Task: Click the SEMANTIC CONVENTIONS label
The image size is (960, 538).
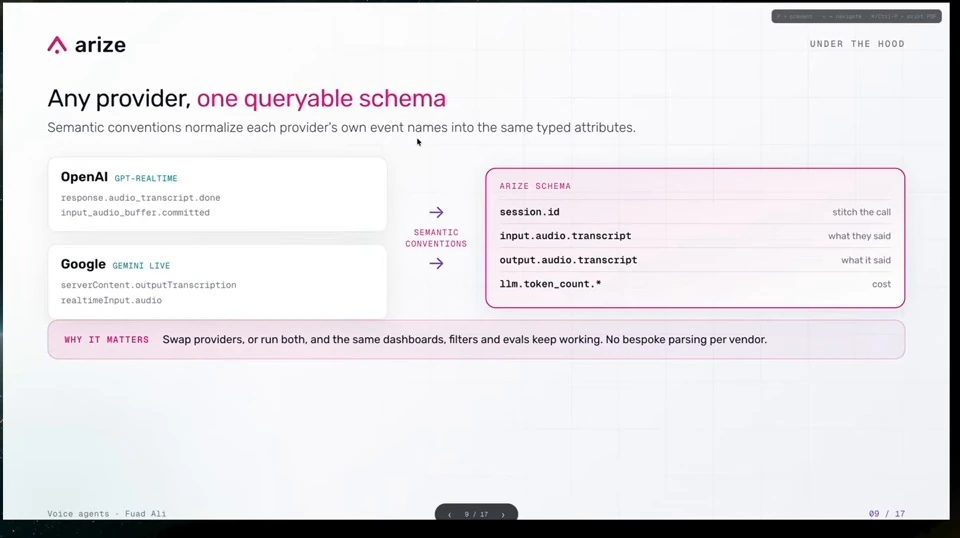Action: (x=436, y=238)
